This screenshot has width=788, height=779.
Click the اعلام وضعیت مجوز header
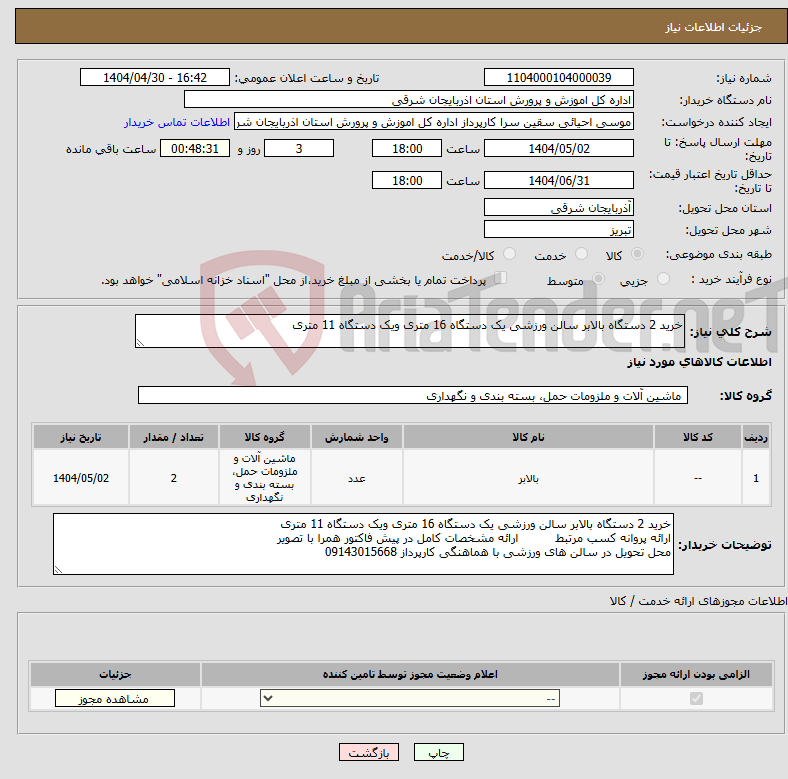410,674
